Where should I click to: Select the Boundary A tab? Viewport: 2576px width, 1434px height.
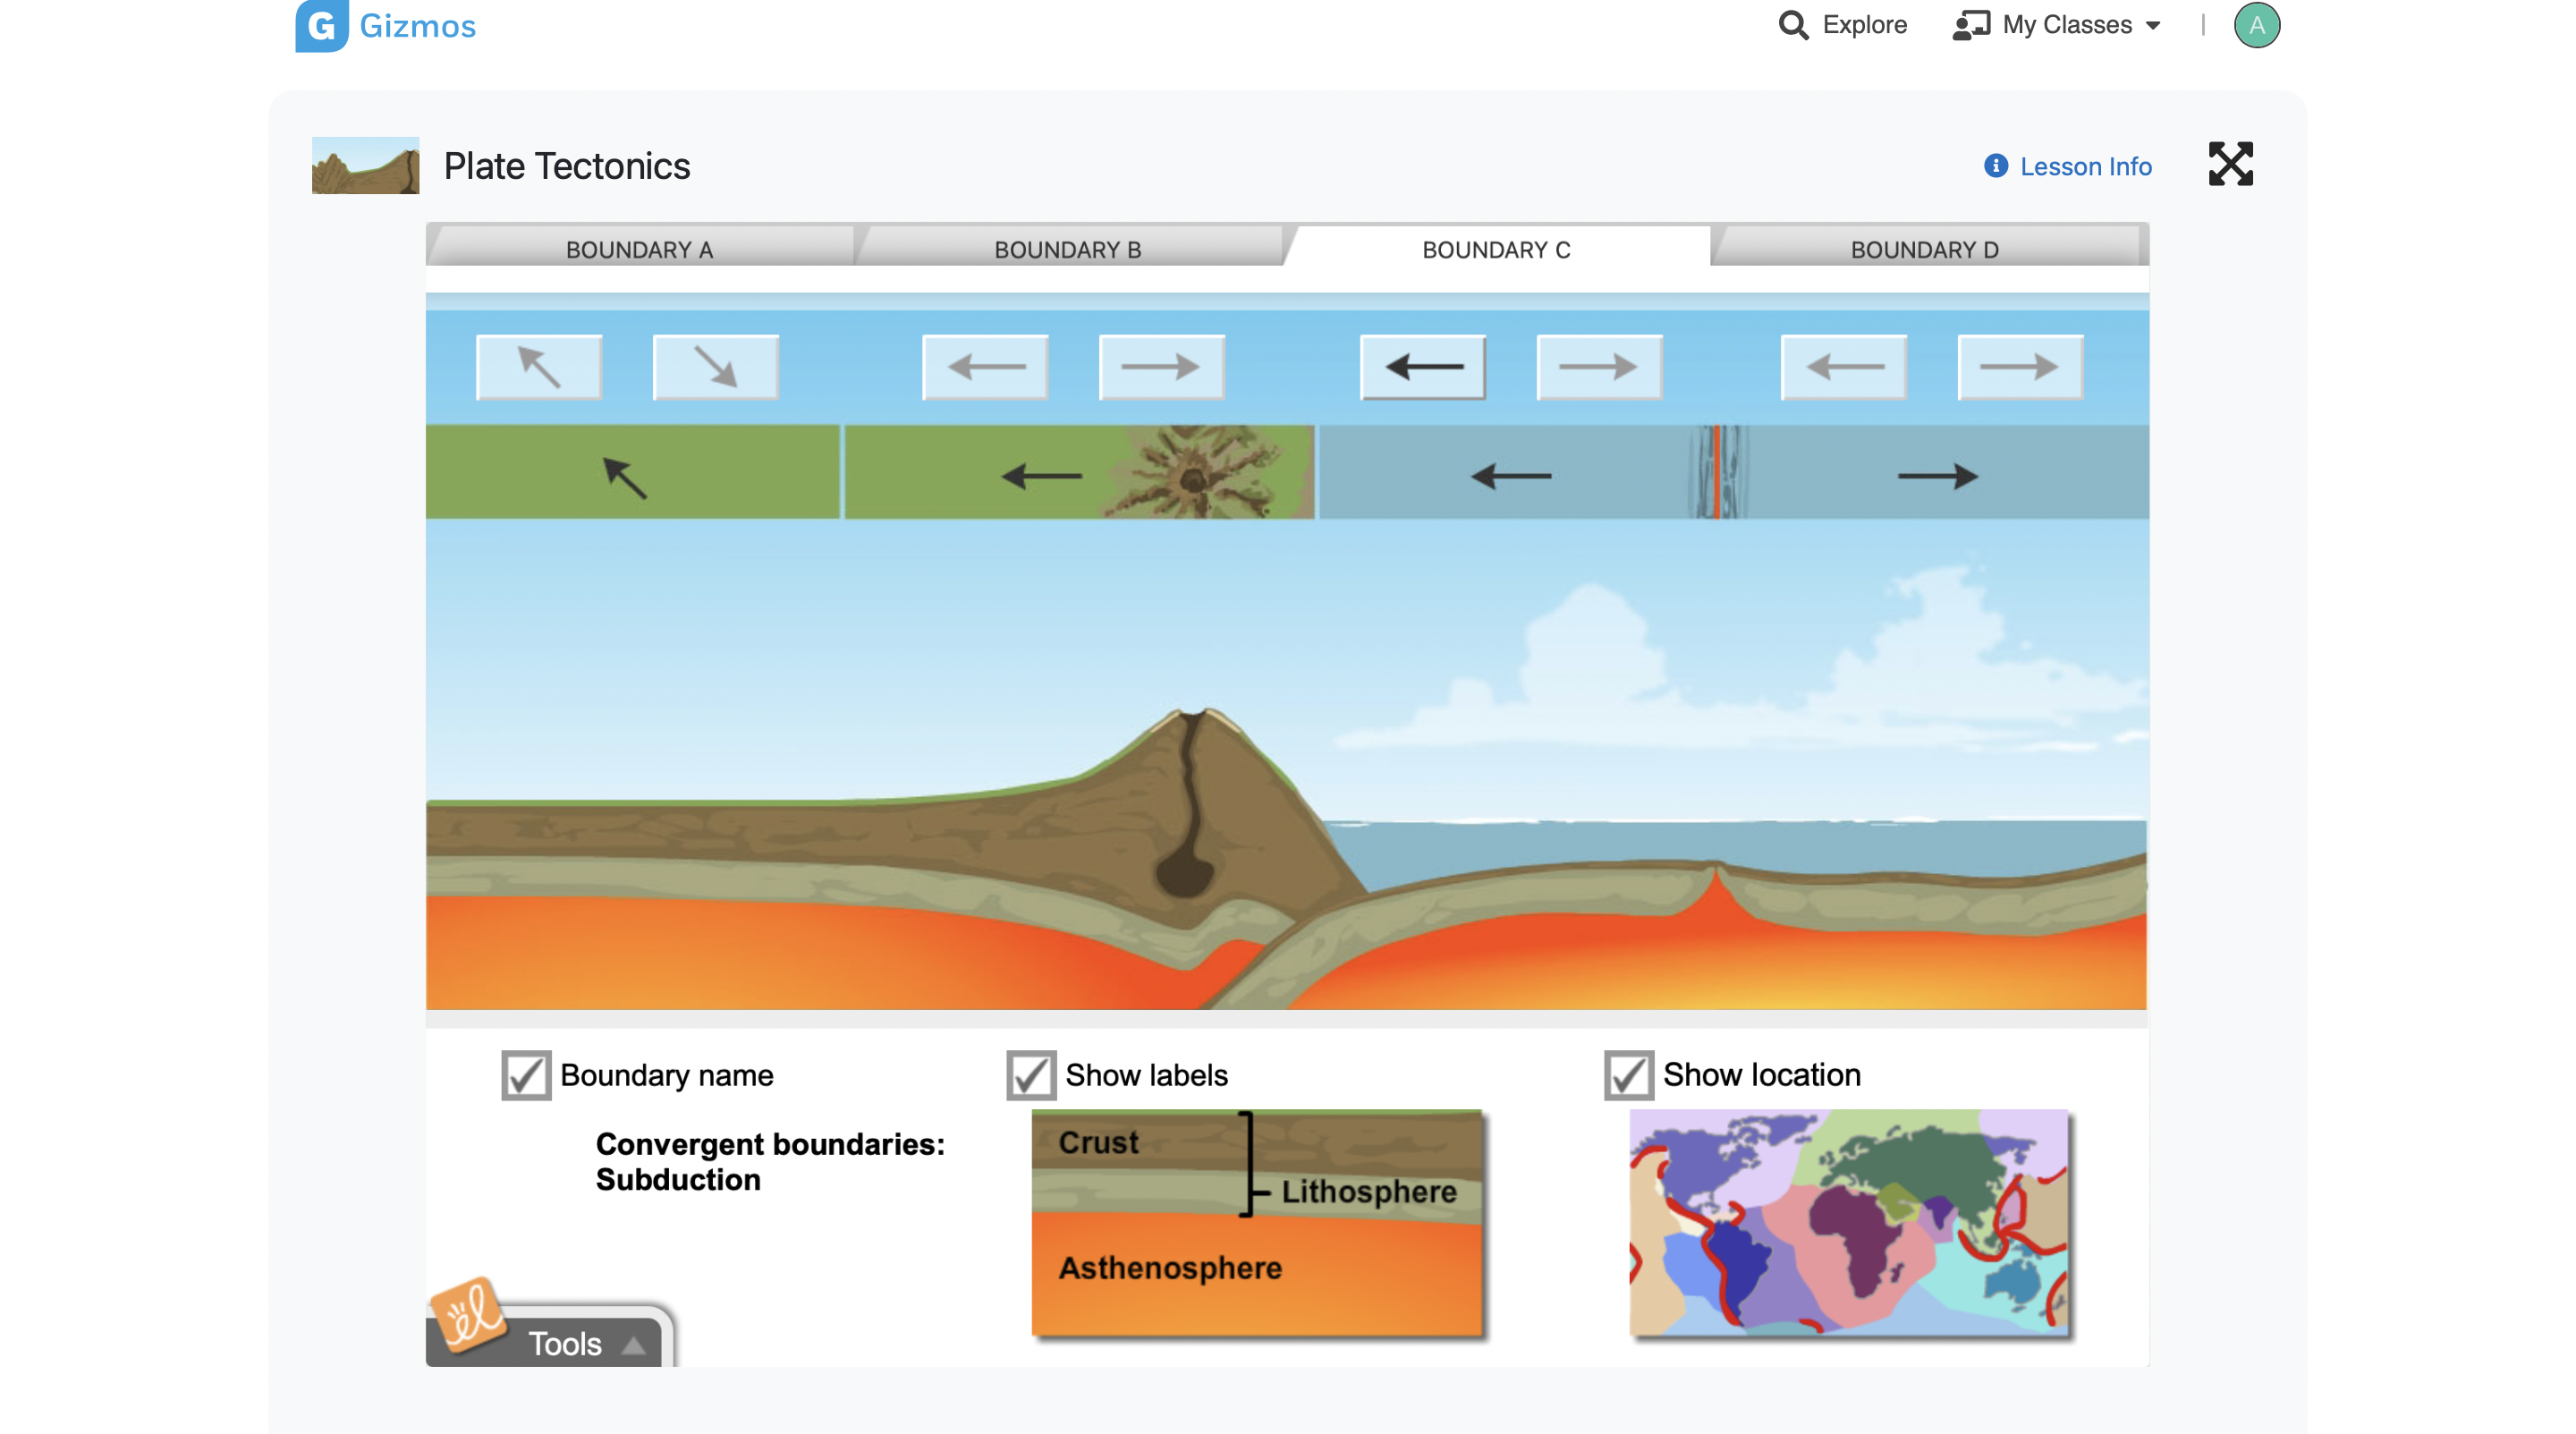[640, 247]
